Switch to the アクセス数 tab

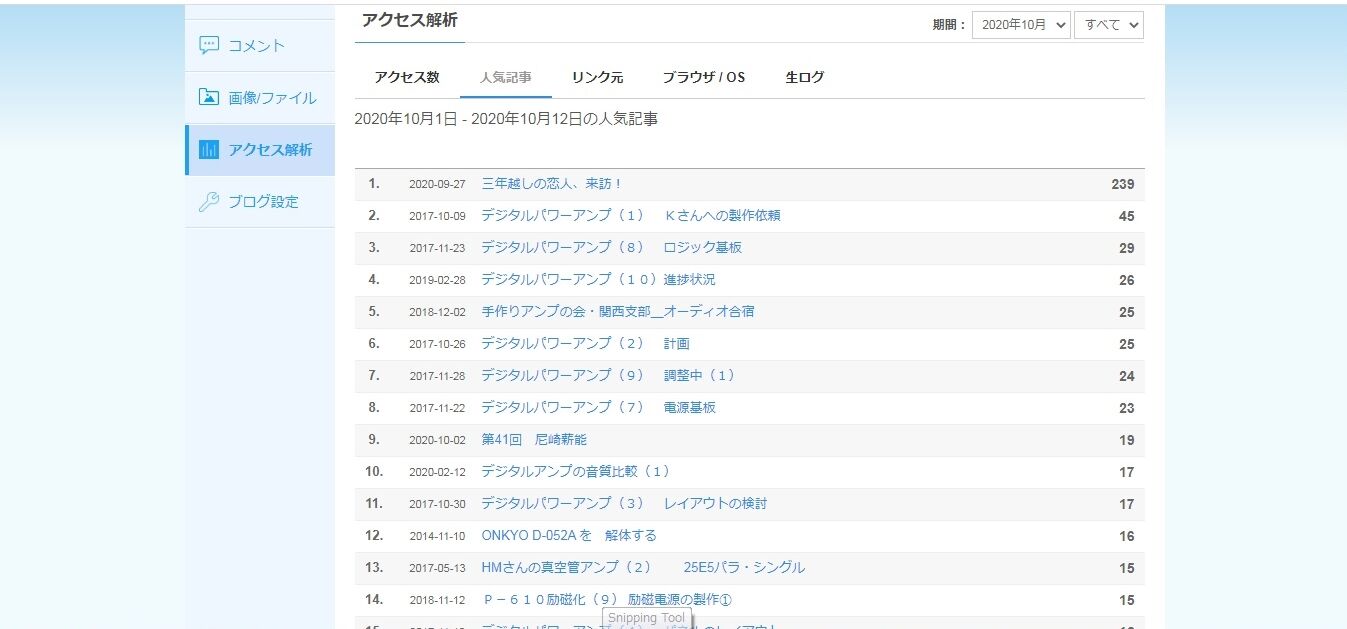point(407,77)
